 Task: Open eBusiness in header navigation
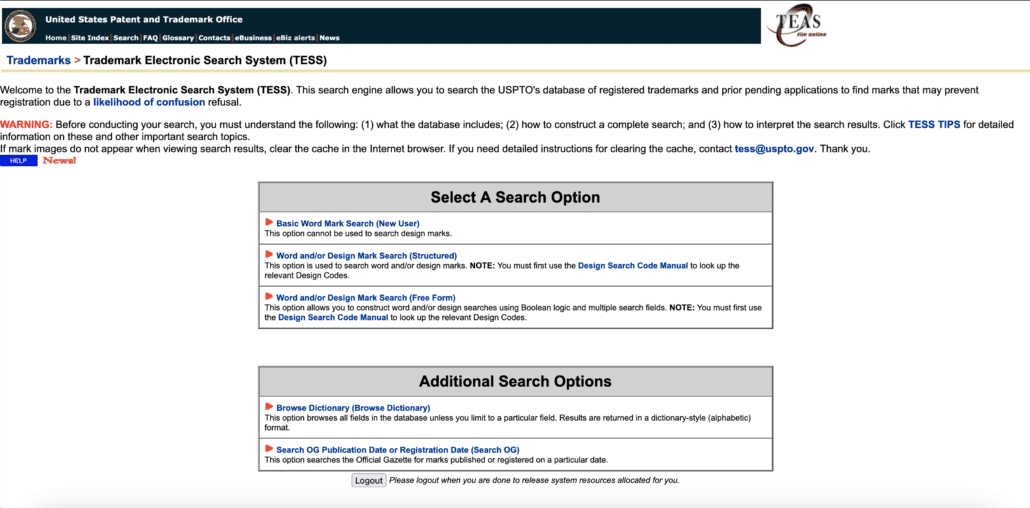click(x=254, y=37)
